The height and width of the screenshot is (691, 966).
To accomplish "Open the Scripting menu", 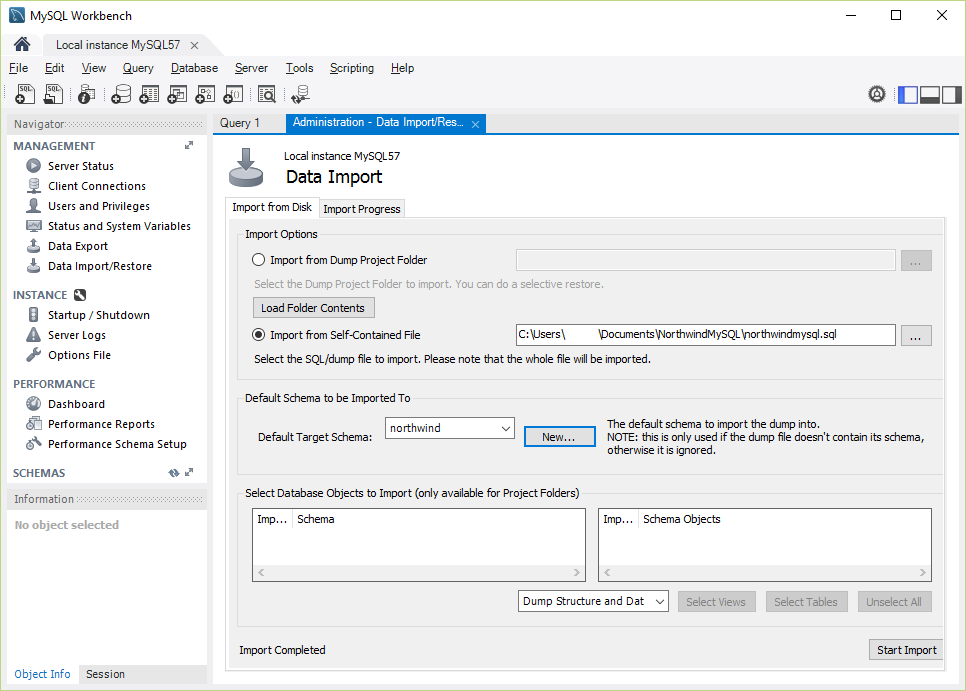I will [x=351, y=68].
